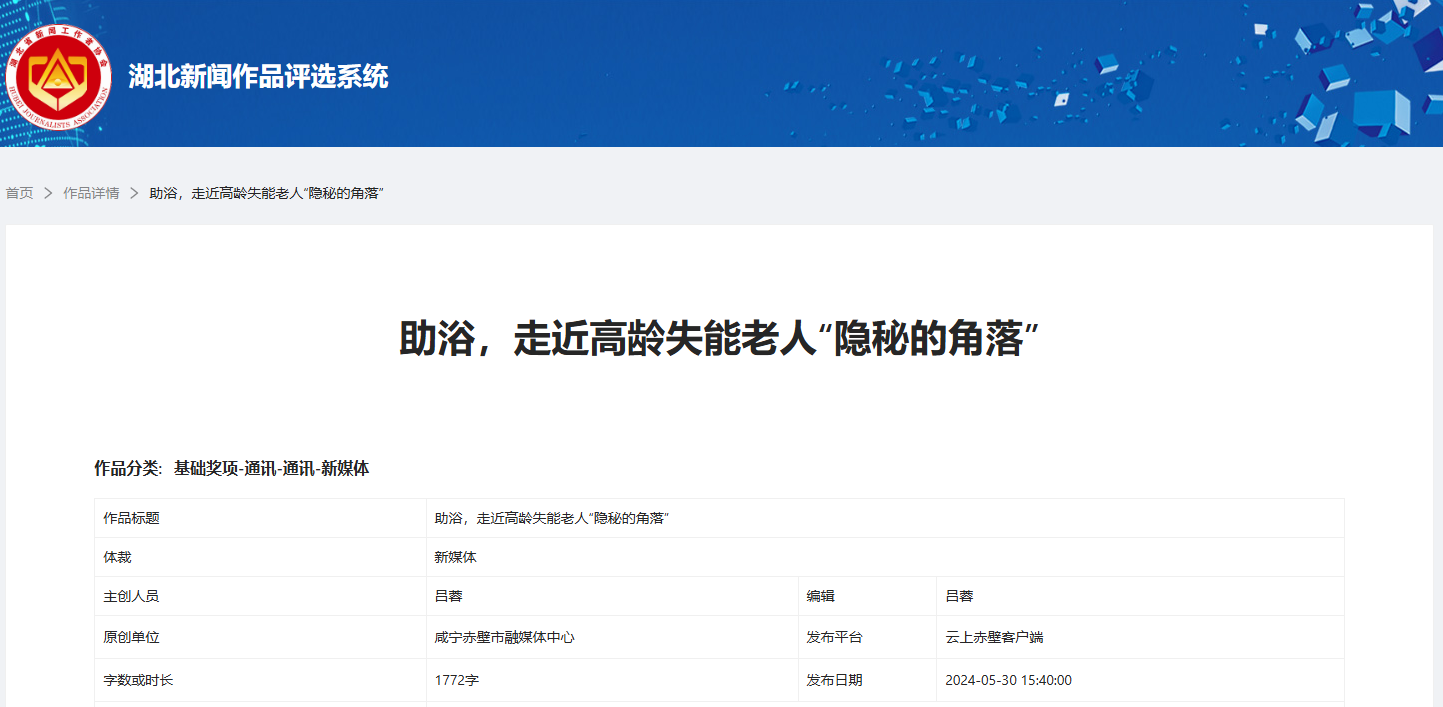Go to 首页 in the breadcrumb
This screenshot has height=707, width=1443.
click(19, 193)
